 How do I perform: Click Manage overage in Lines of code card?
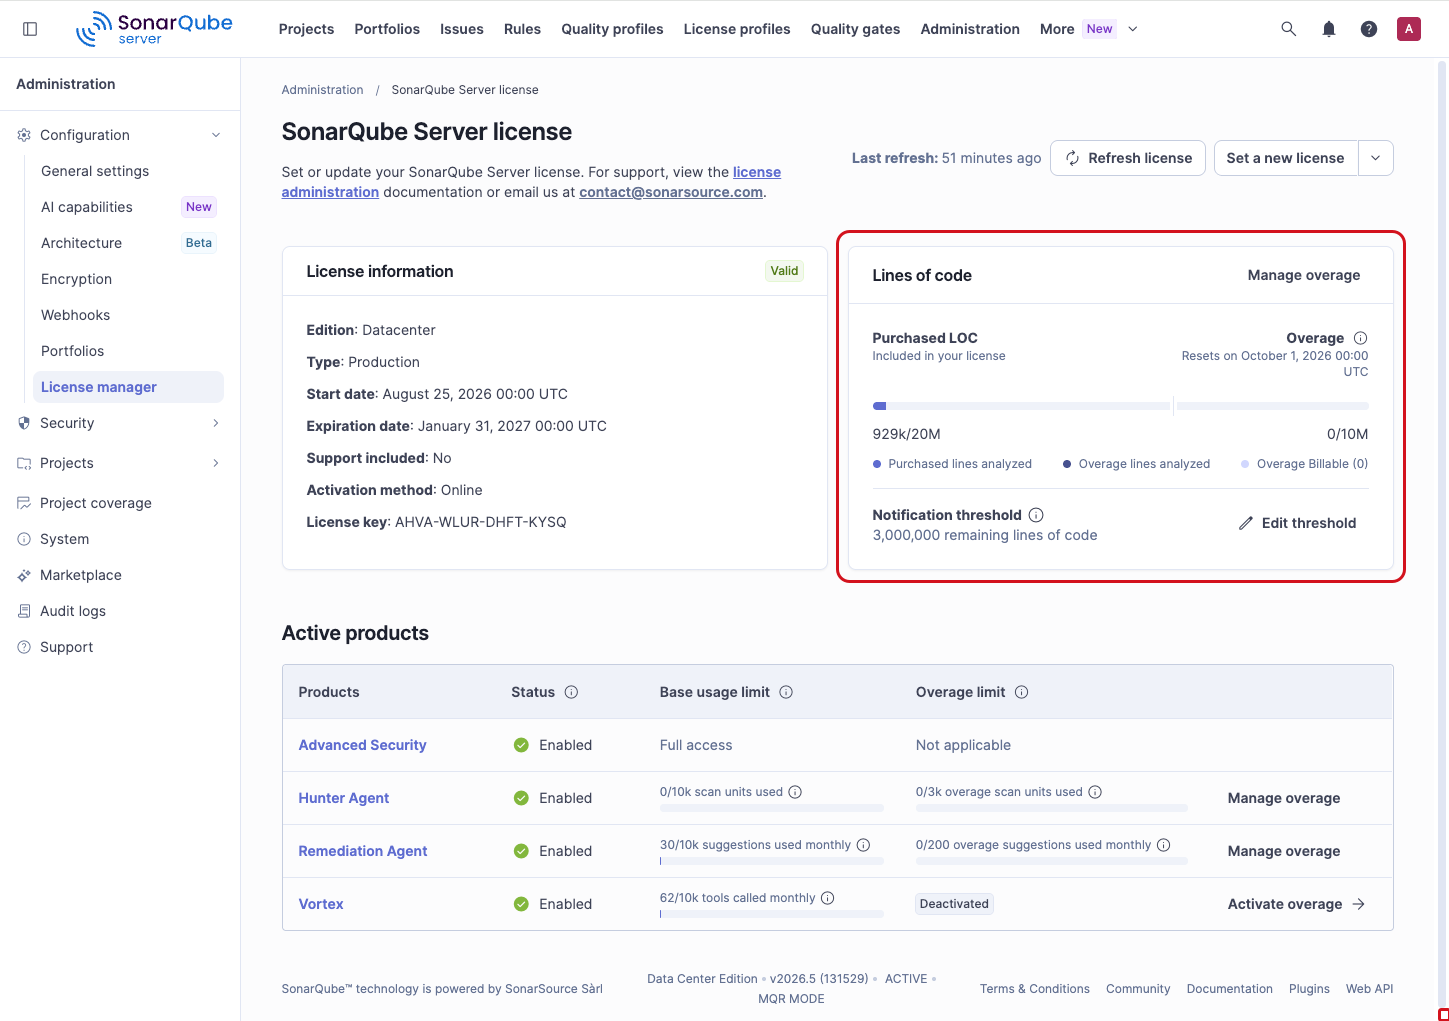1304,275
